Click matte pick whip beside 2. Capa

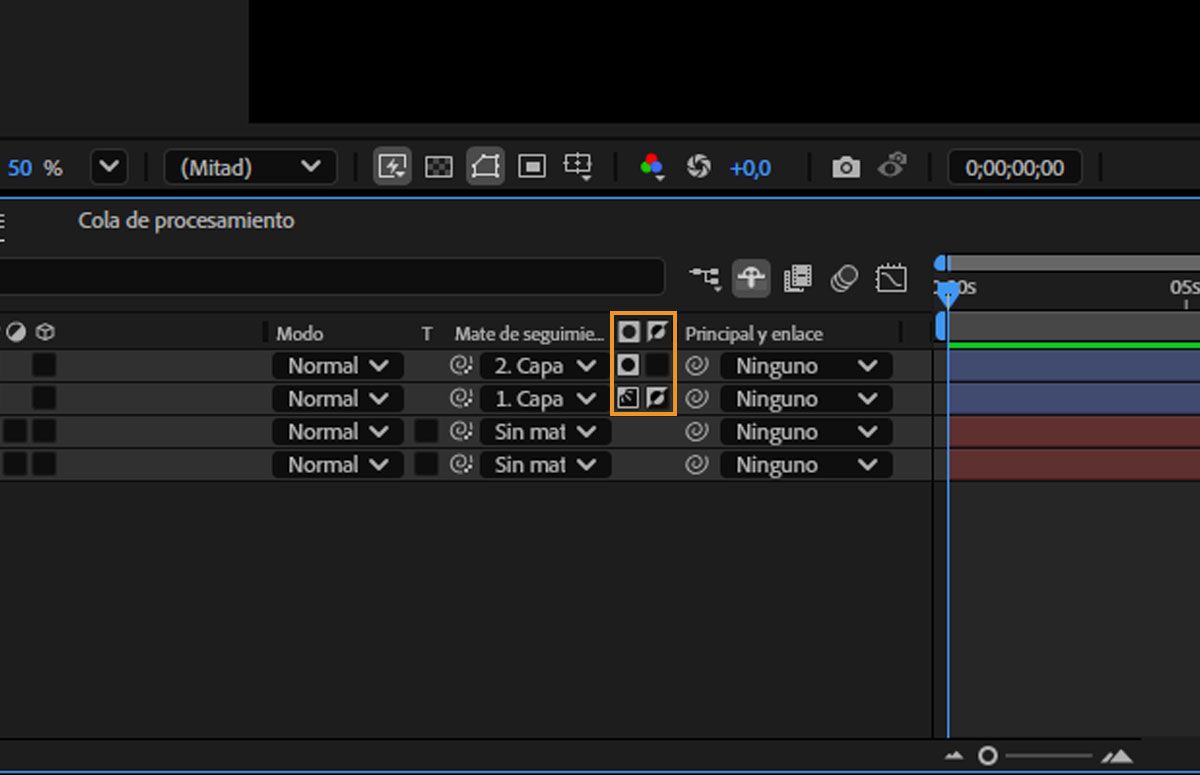461,366
